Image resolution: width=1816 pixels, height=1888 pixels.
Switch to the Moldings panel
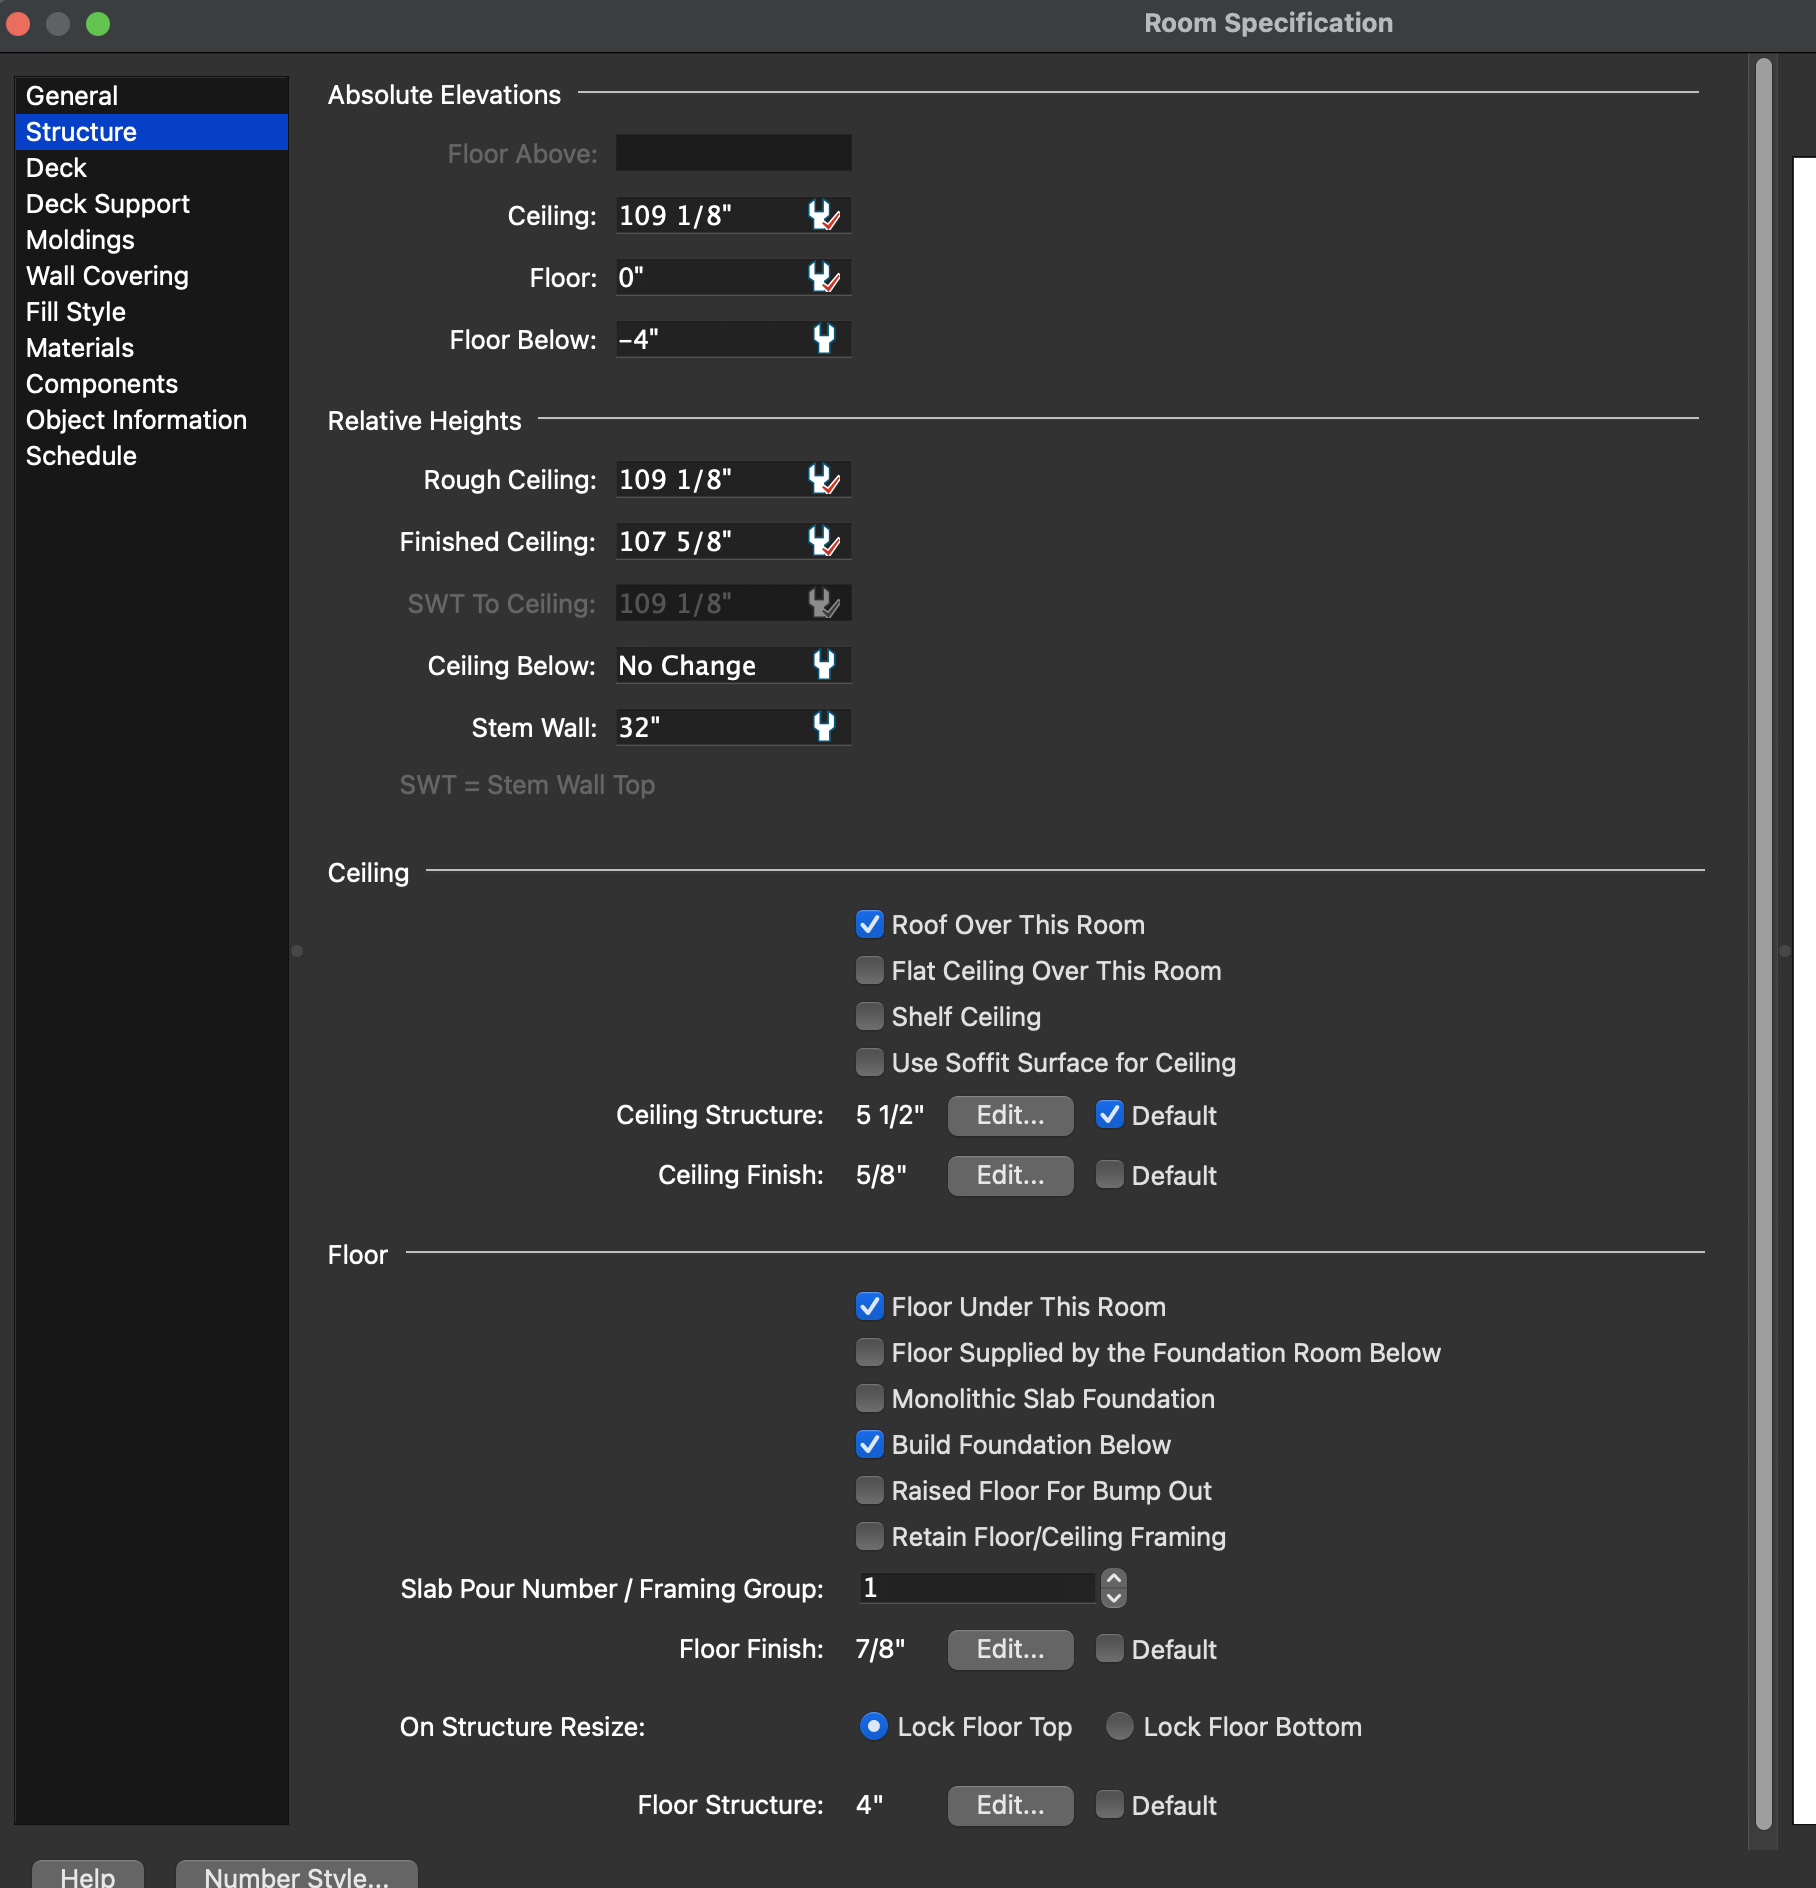click(x=80, y=240)
